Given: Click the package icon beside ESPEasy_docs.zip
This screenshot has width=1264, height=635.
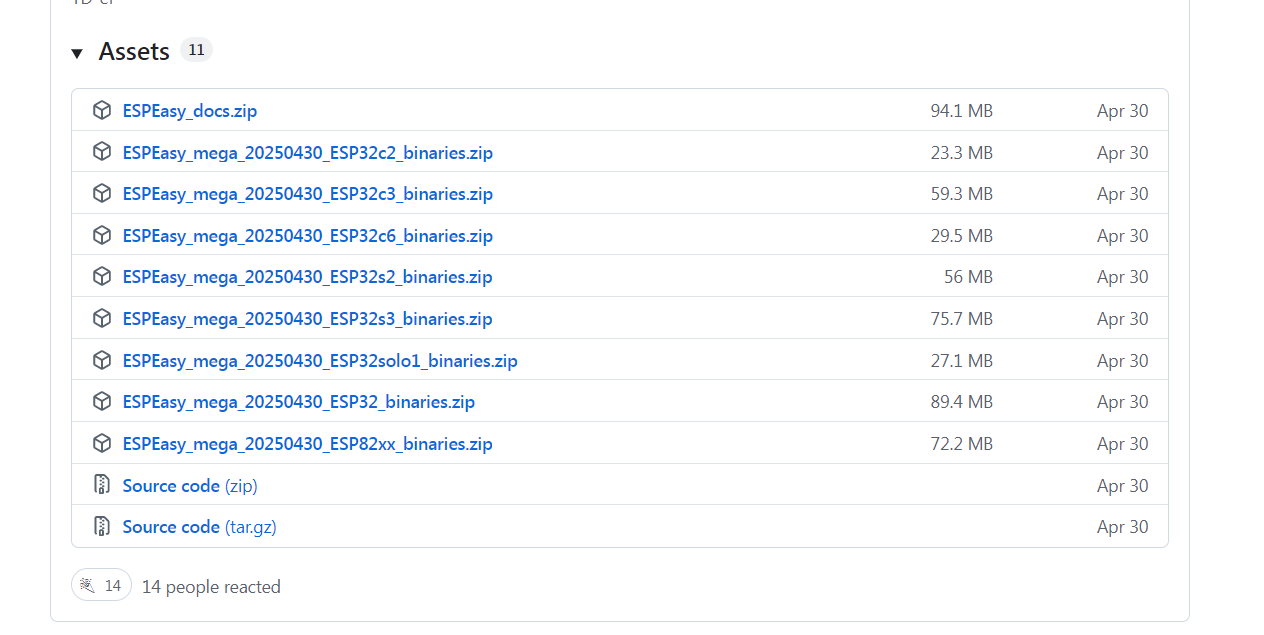Looking at the screenshot, I should (x=101, y=110).
